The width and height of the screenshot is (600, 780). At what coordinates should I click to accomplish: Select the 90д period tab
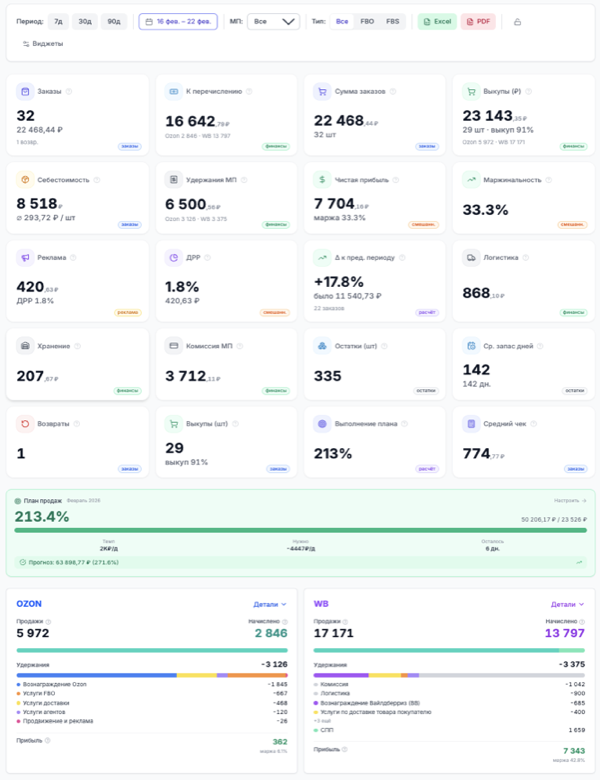pyautogui.click(x=114, y=21)
